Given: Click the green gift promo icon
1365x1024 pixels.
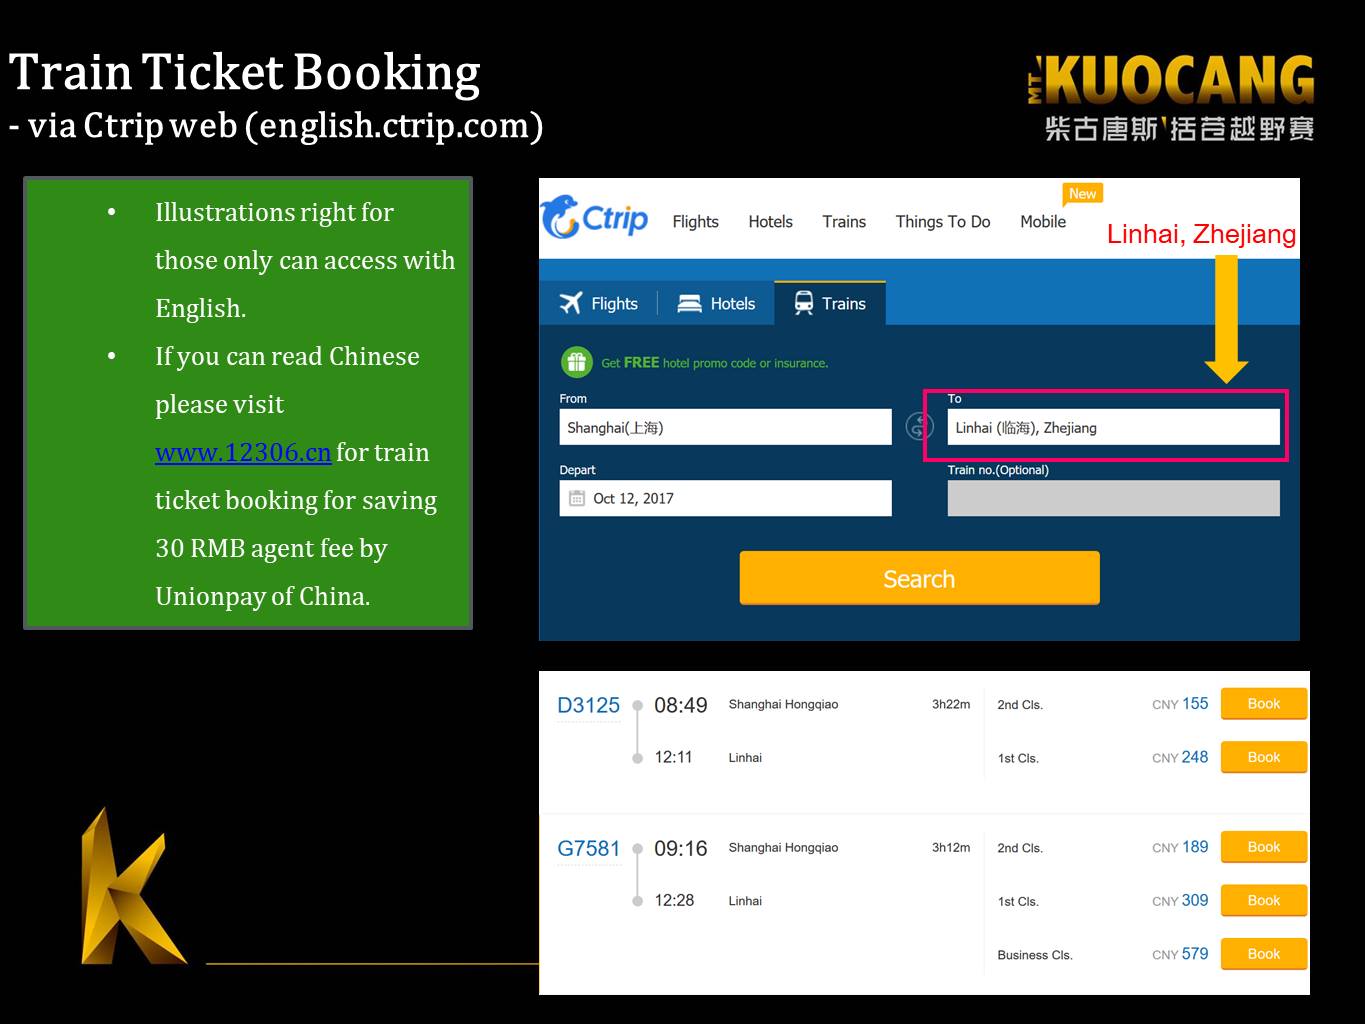Looking at the screenshot, I should click(x=576, y=362).
